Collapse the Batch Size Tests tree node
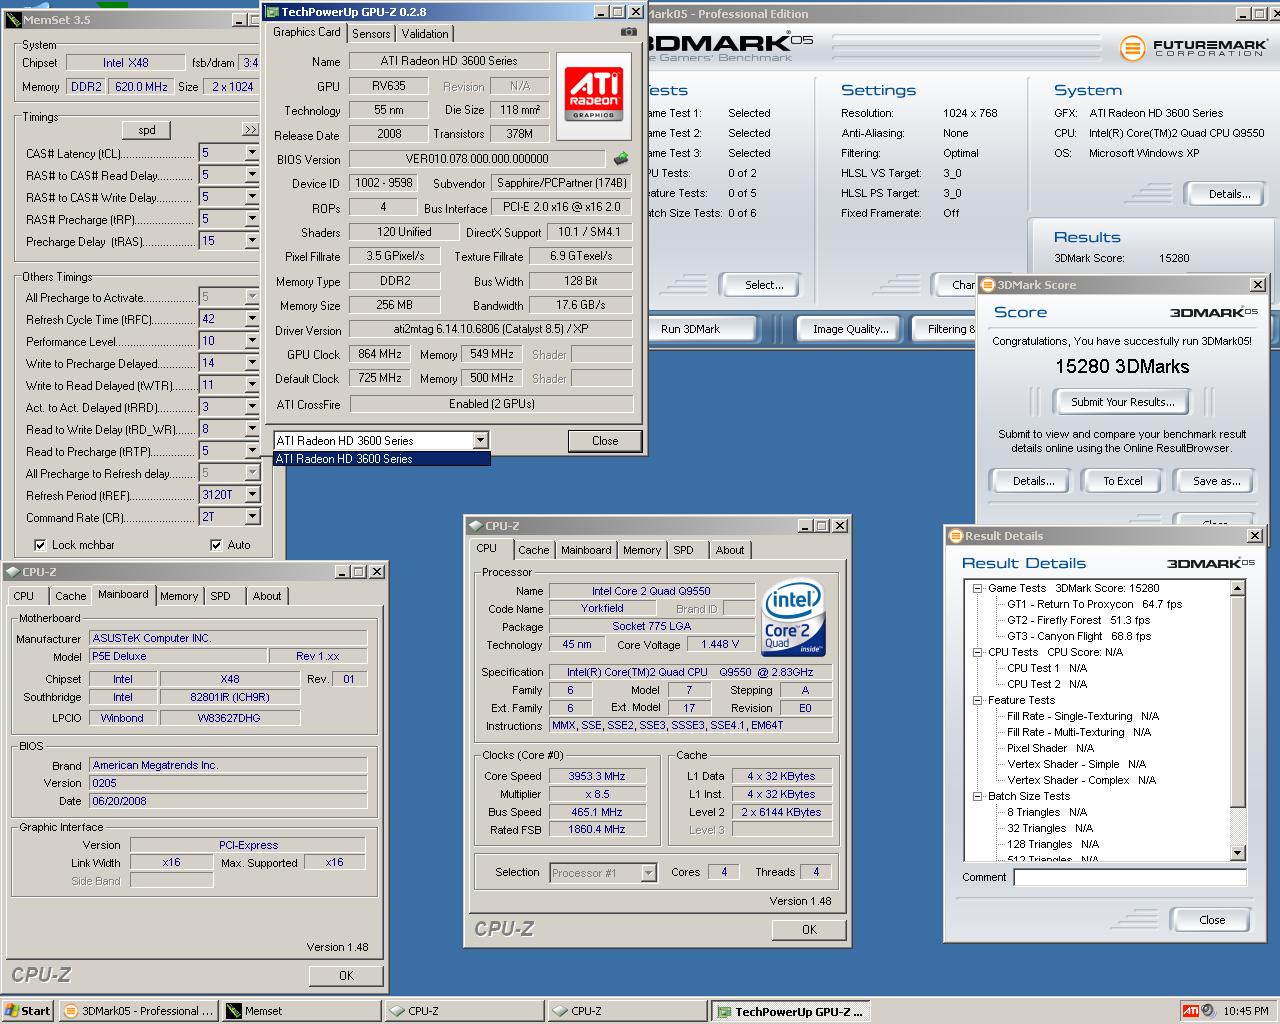The image size is (1280, 1024). 977,796
